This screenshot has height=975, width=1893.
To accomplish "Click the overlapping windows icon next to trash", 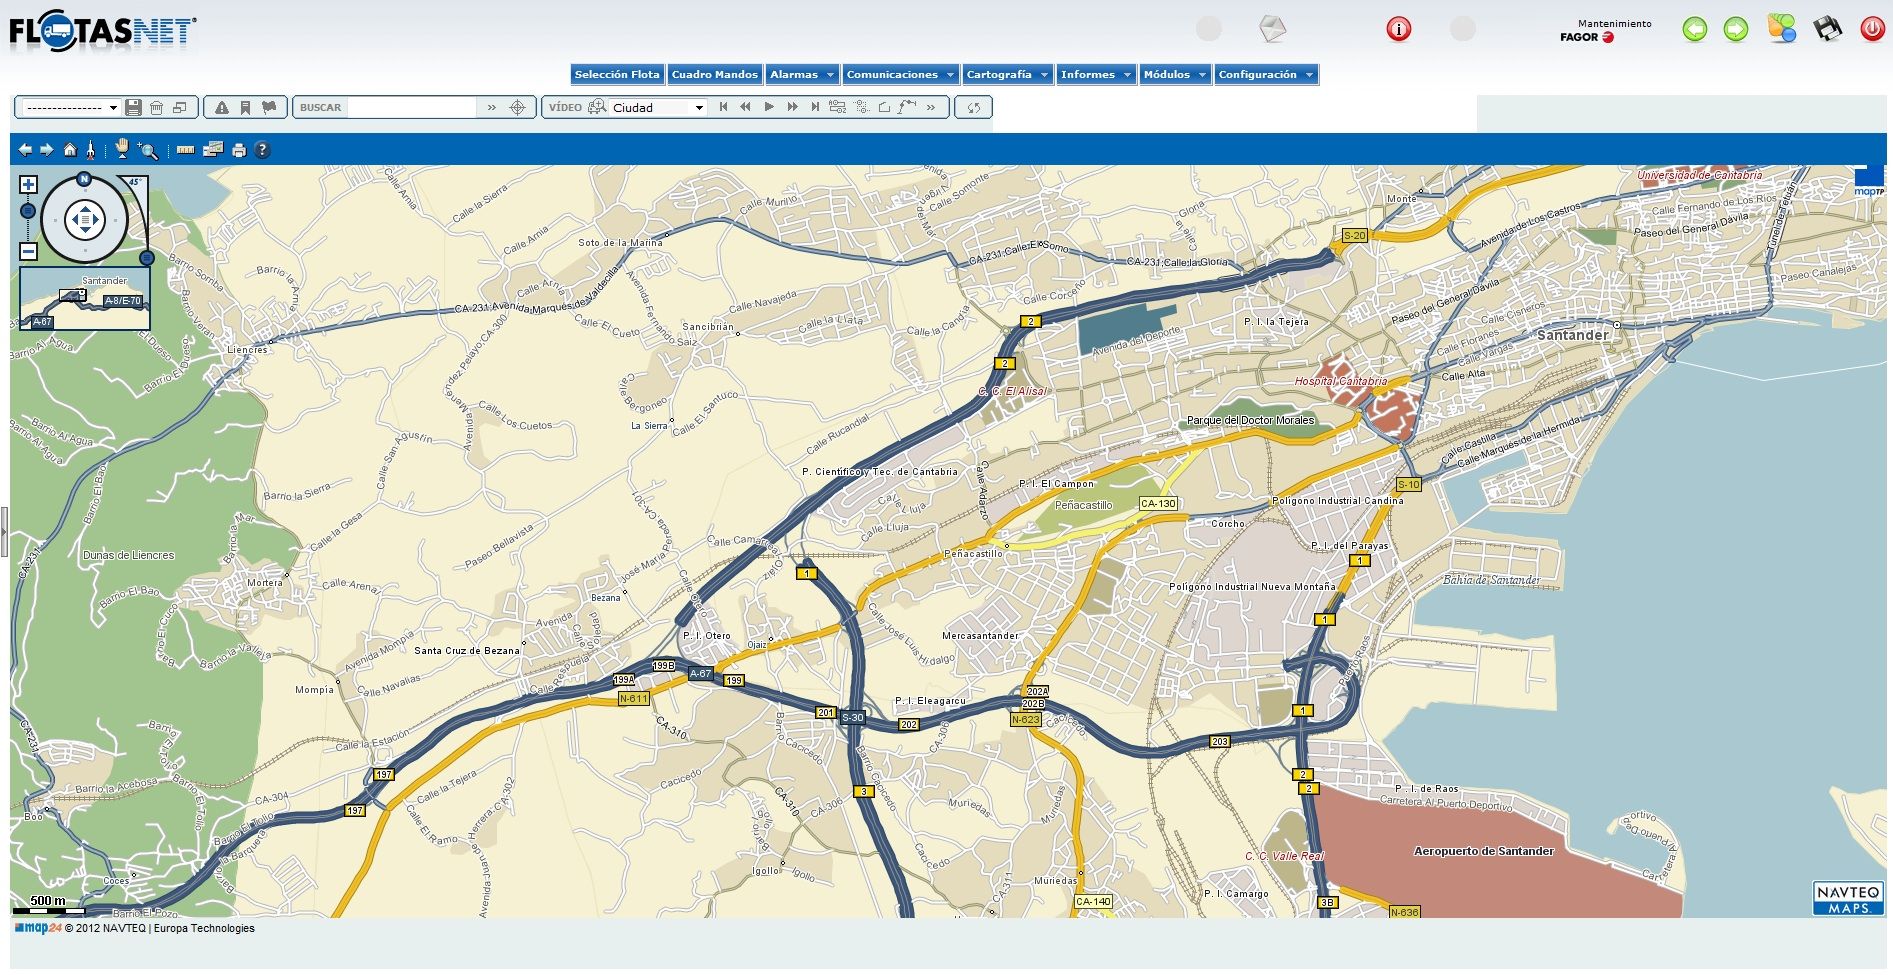I will pos(180,107).
